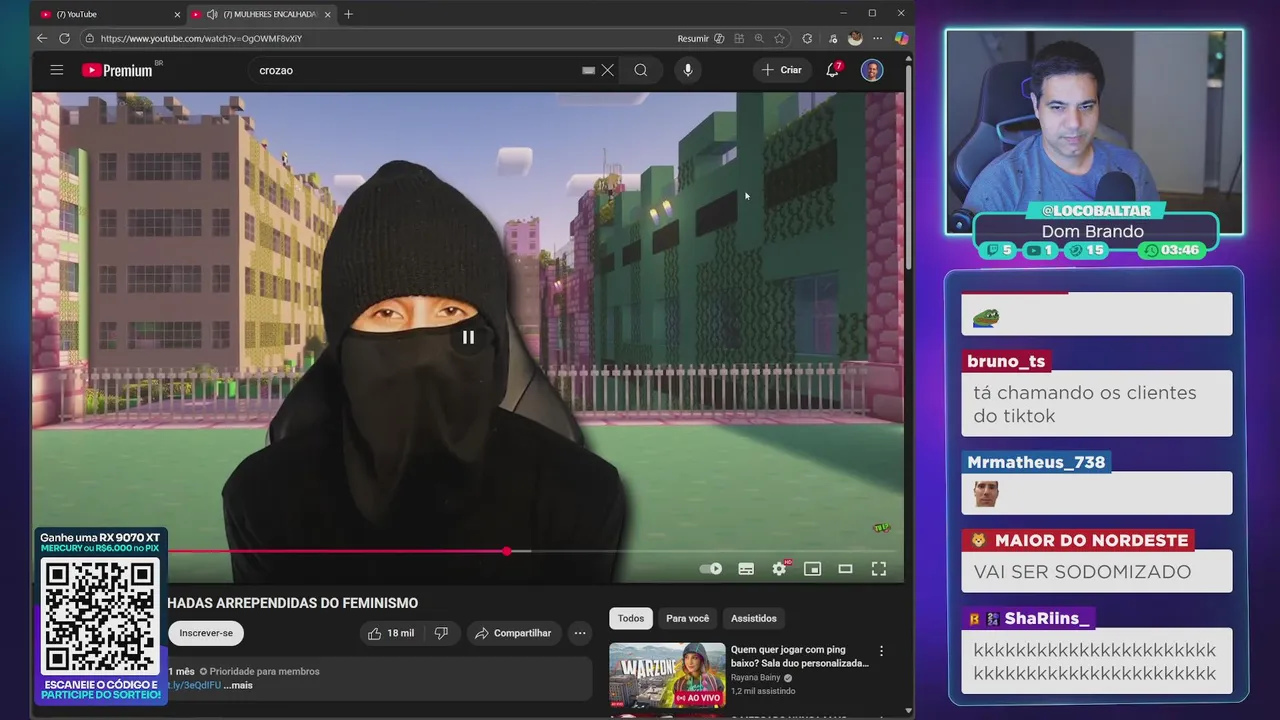Open the Warzone live video thumbnail
The width and height of the screenshot is (1280, 720).
pos(667,674)
